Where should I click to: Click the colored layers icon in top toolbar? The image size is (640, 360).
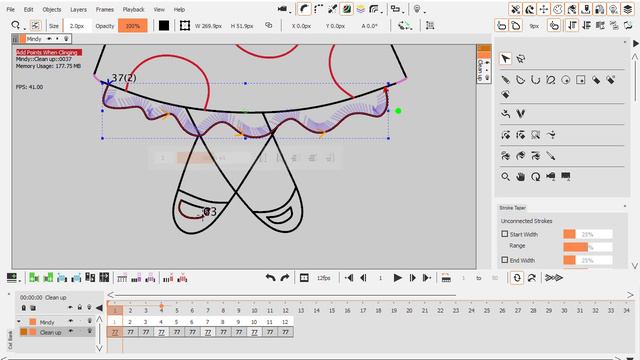tap(360, 9)
